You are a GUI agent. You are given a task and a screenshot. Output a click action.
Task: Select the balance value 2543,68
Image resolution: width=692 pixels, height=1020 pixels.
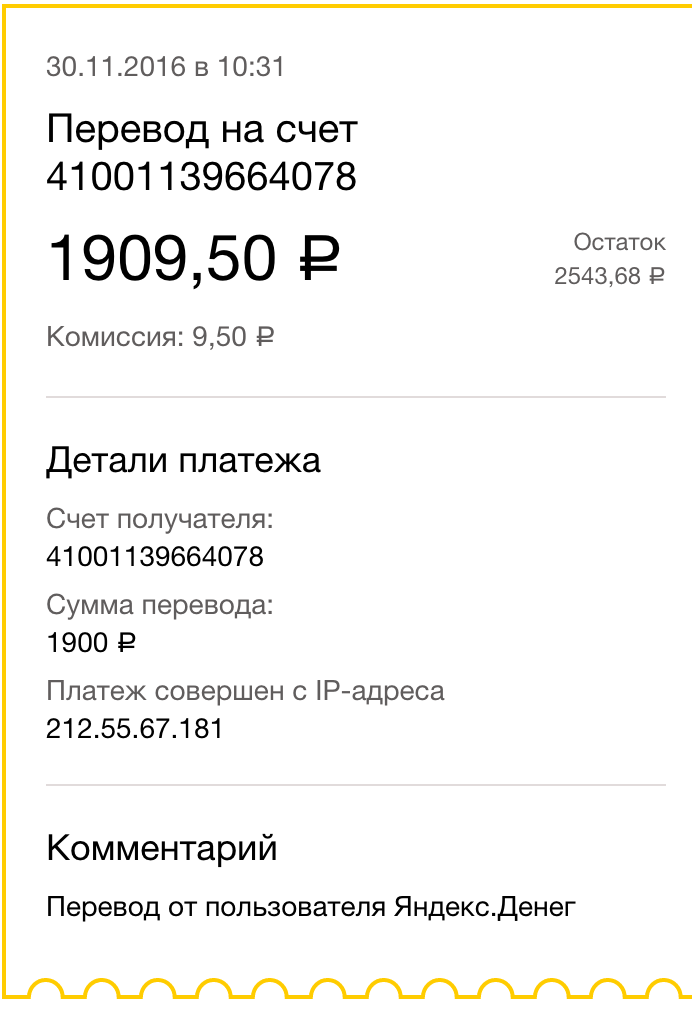point(597,276)
